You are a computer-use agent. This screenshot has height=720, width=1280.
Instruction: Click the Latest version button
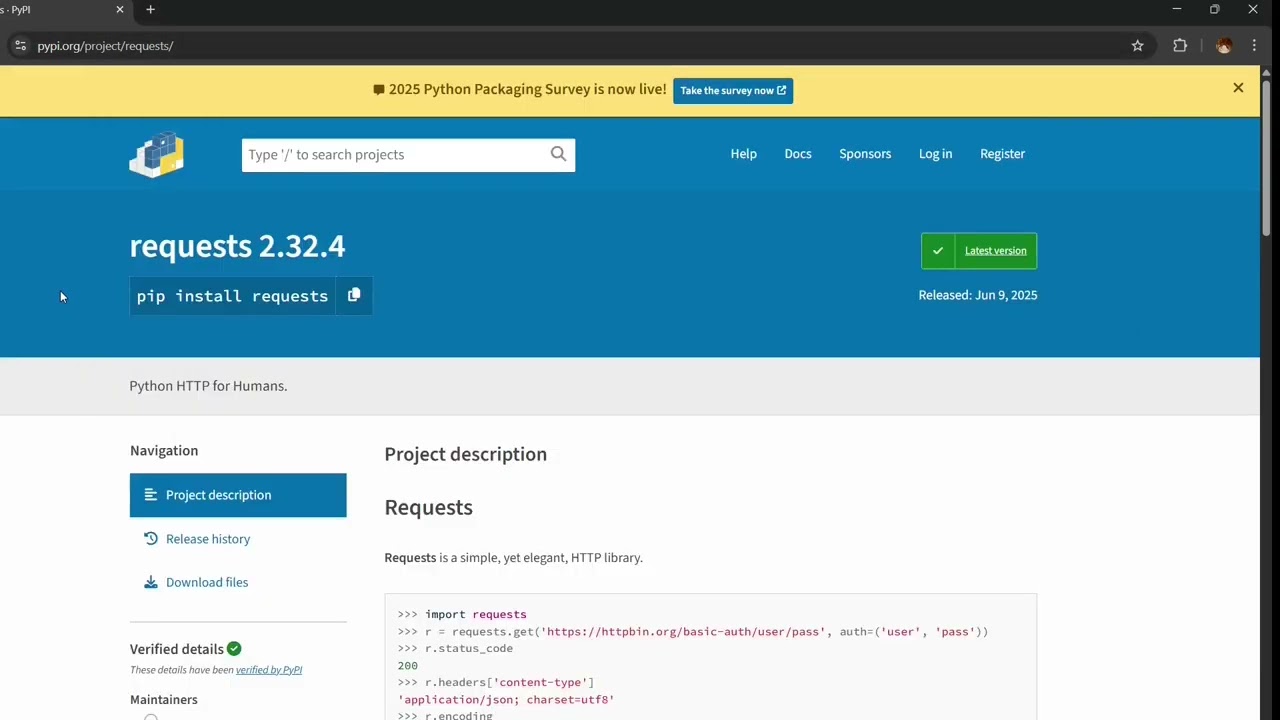tap(979, 251)
